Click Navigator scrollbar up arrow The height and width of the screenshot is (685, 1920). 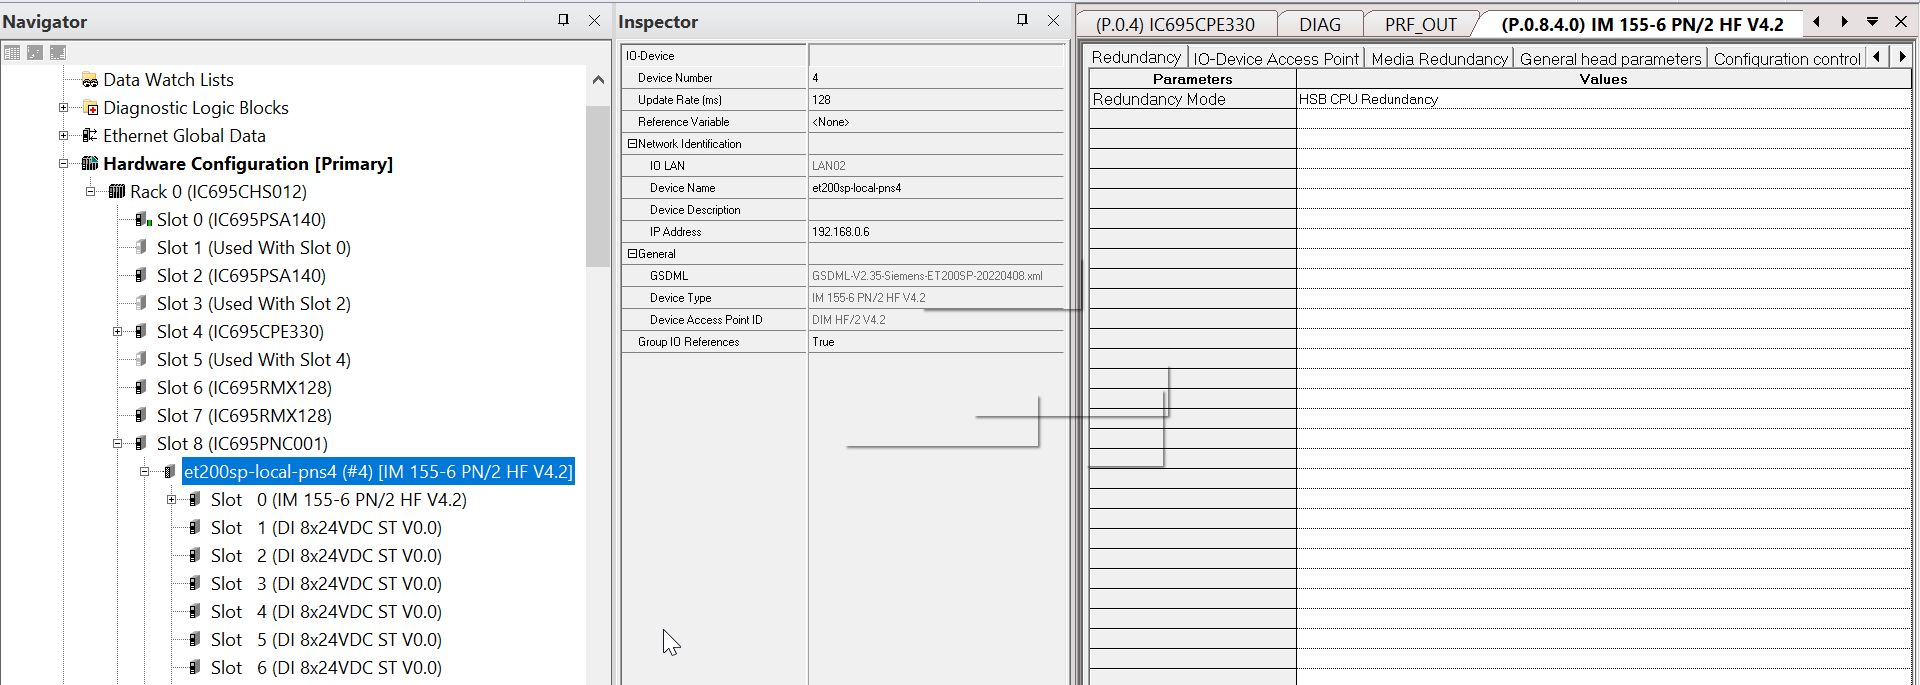[x=598, y=80]
